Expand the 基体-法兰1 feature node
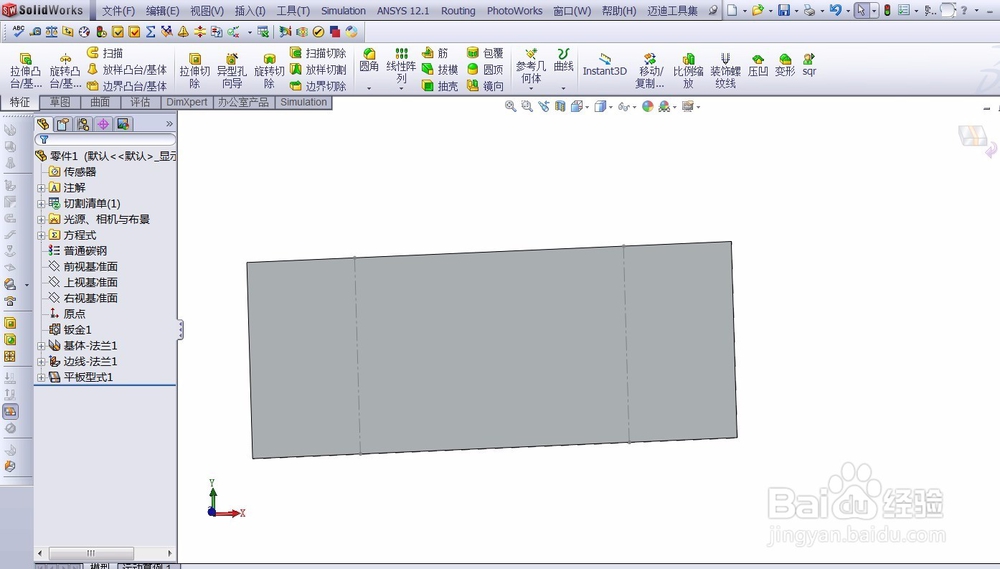1000x569 pixels. [x=41, y=346]
